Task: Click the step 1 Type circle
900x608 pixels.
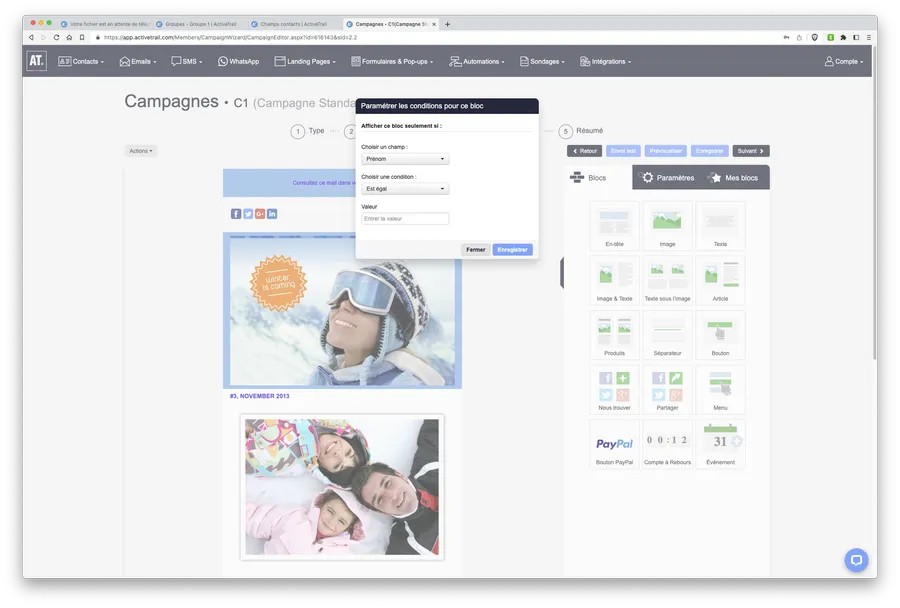Action: point(297,131)
